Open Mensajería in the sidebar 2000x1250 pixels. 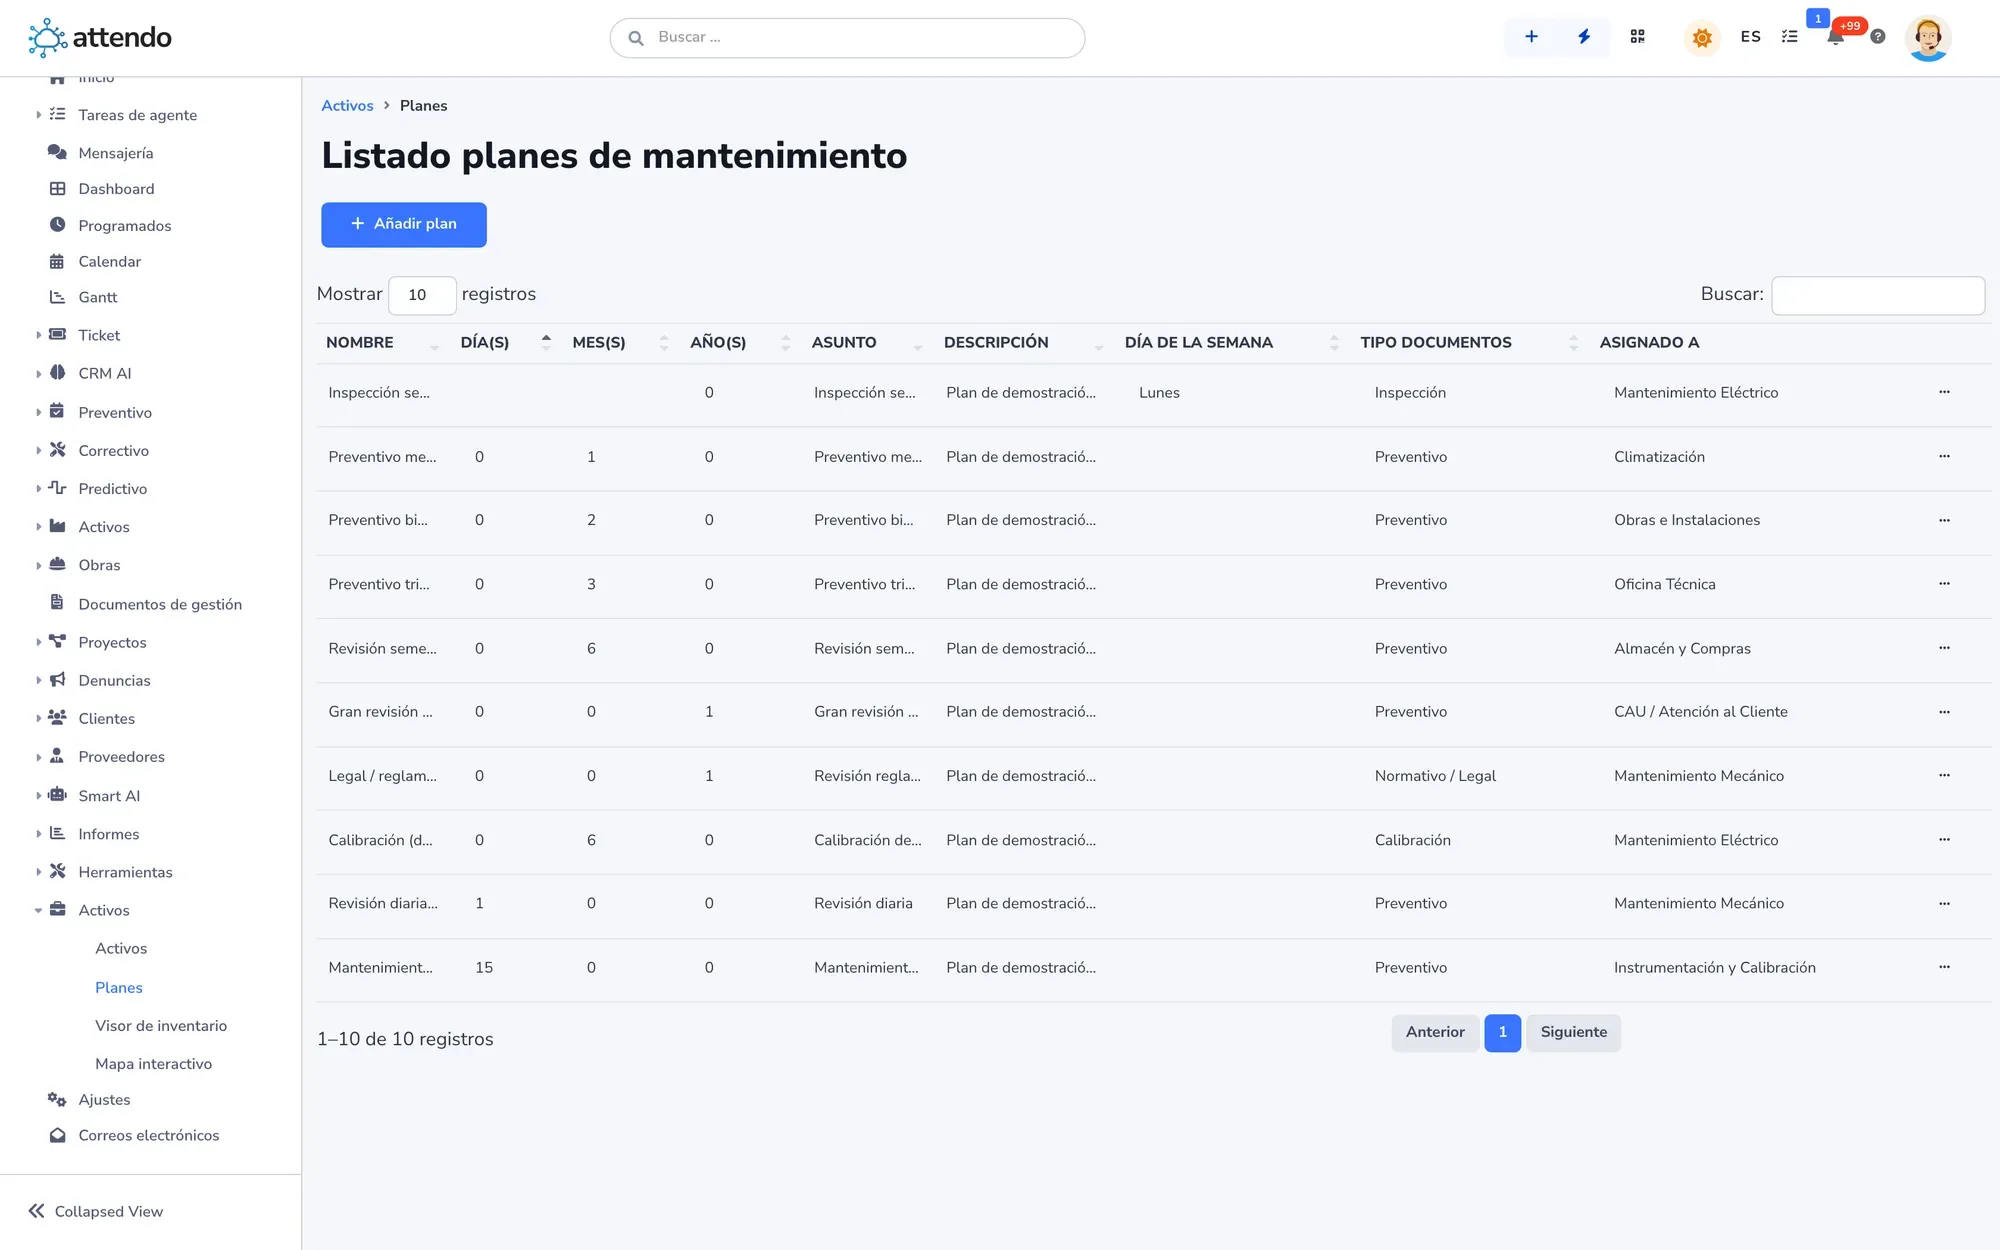point(116,153)
